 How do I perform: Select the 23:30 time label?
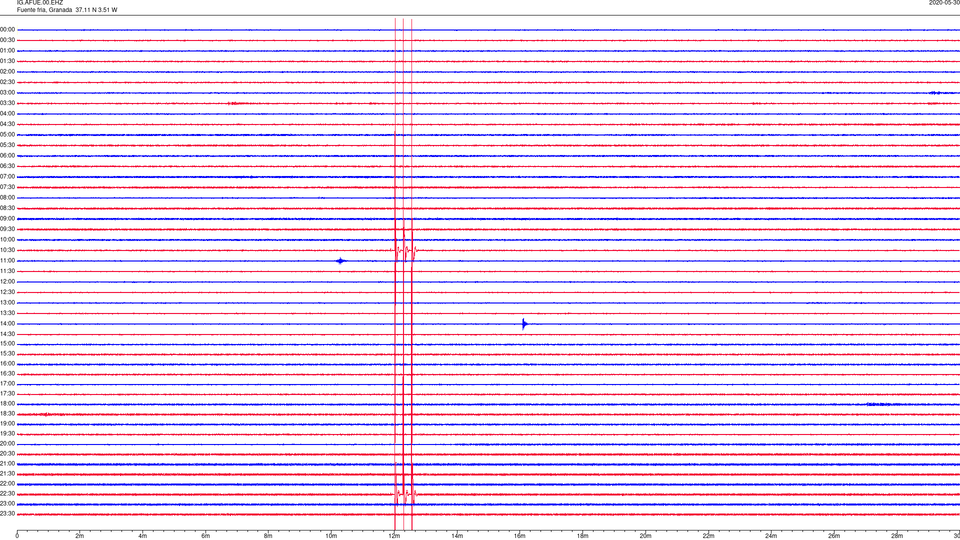(x=7, y=514)
